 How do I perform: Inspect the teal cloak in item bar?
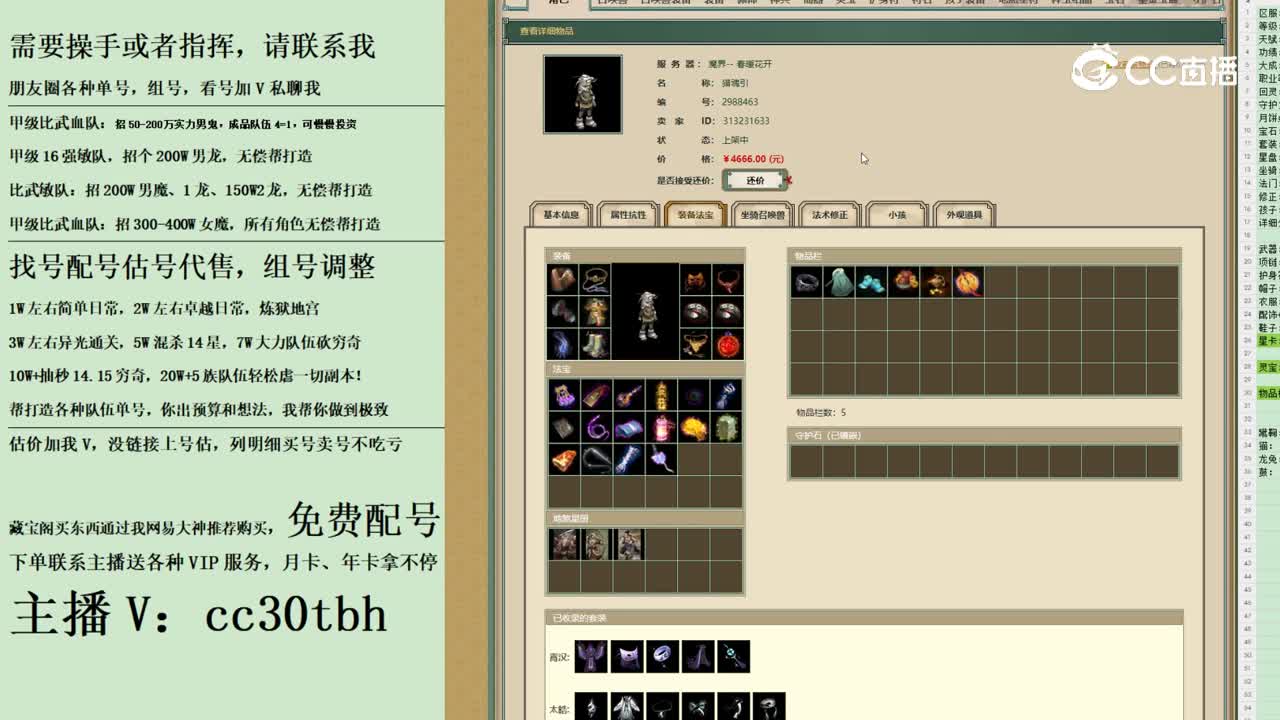pyautogui.click(x=839, y=282)
